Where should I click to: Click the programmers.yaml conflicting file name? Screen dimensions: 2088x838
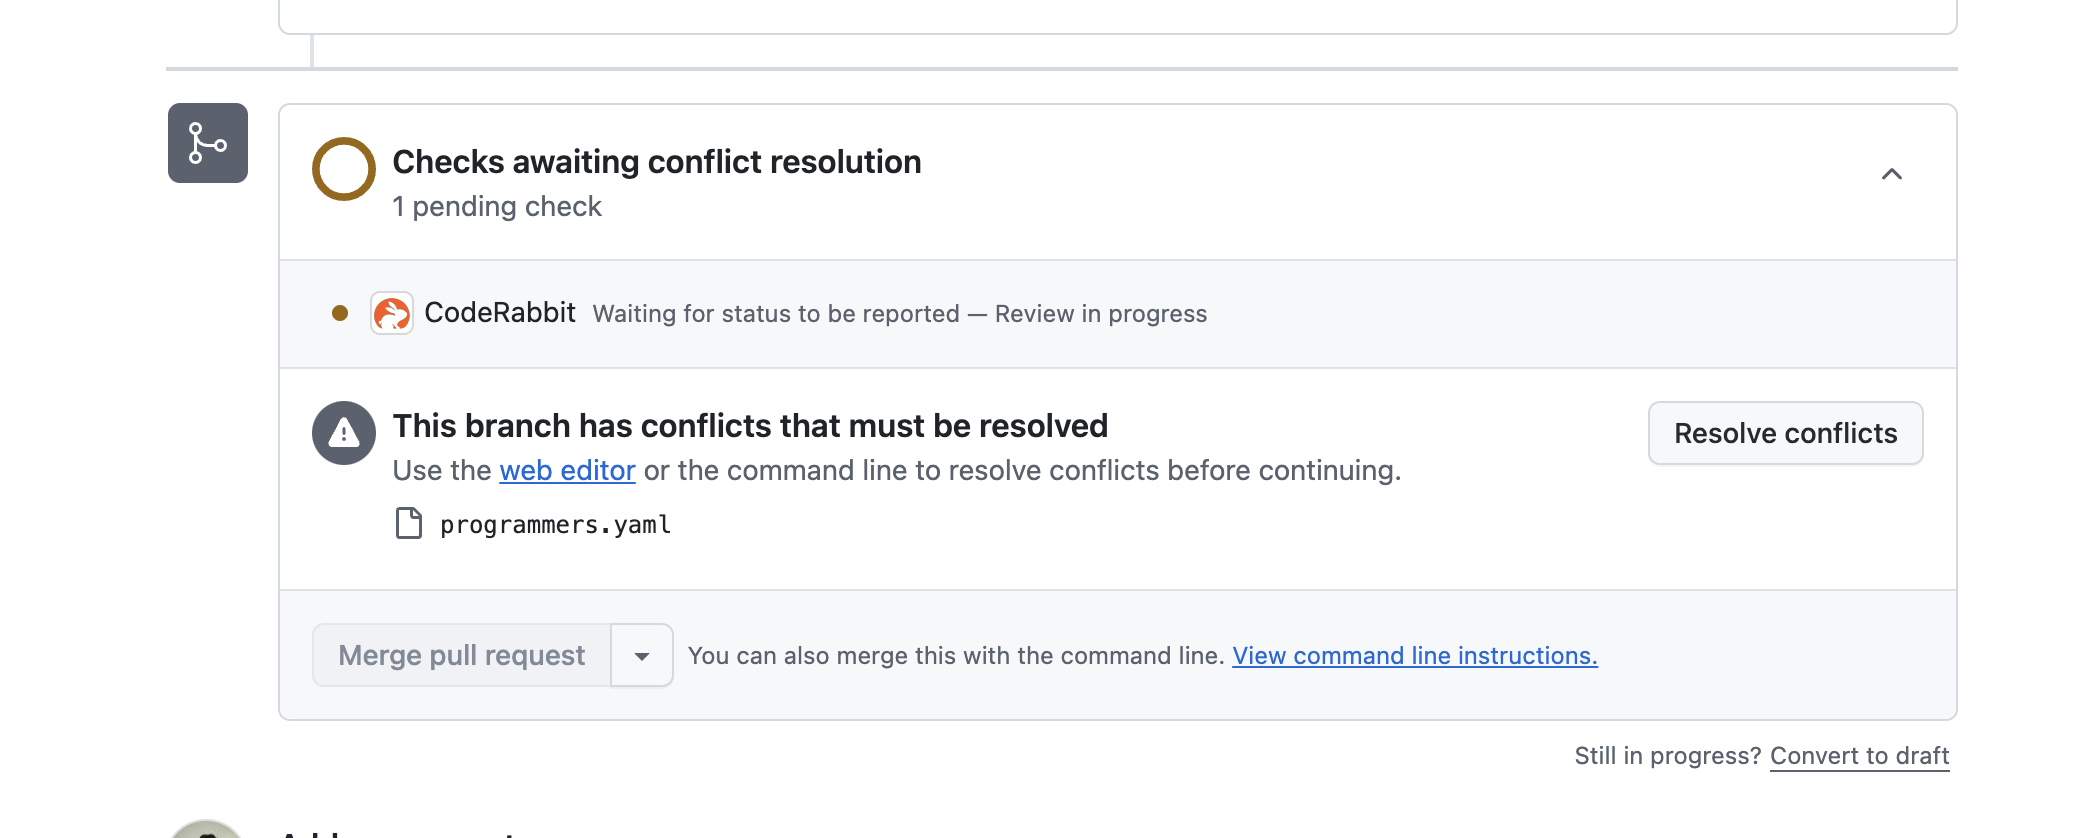(x=556, y=524)
